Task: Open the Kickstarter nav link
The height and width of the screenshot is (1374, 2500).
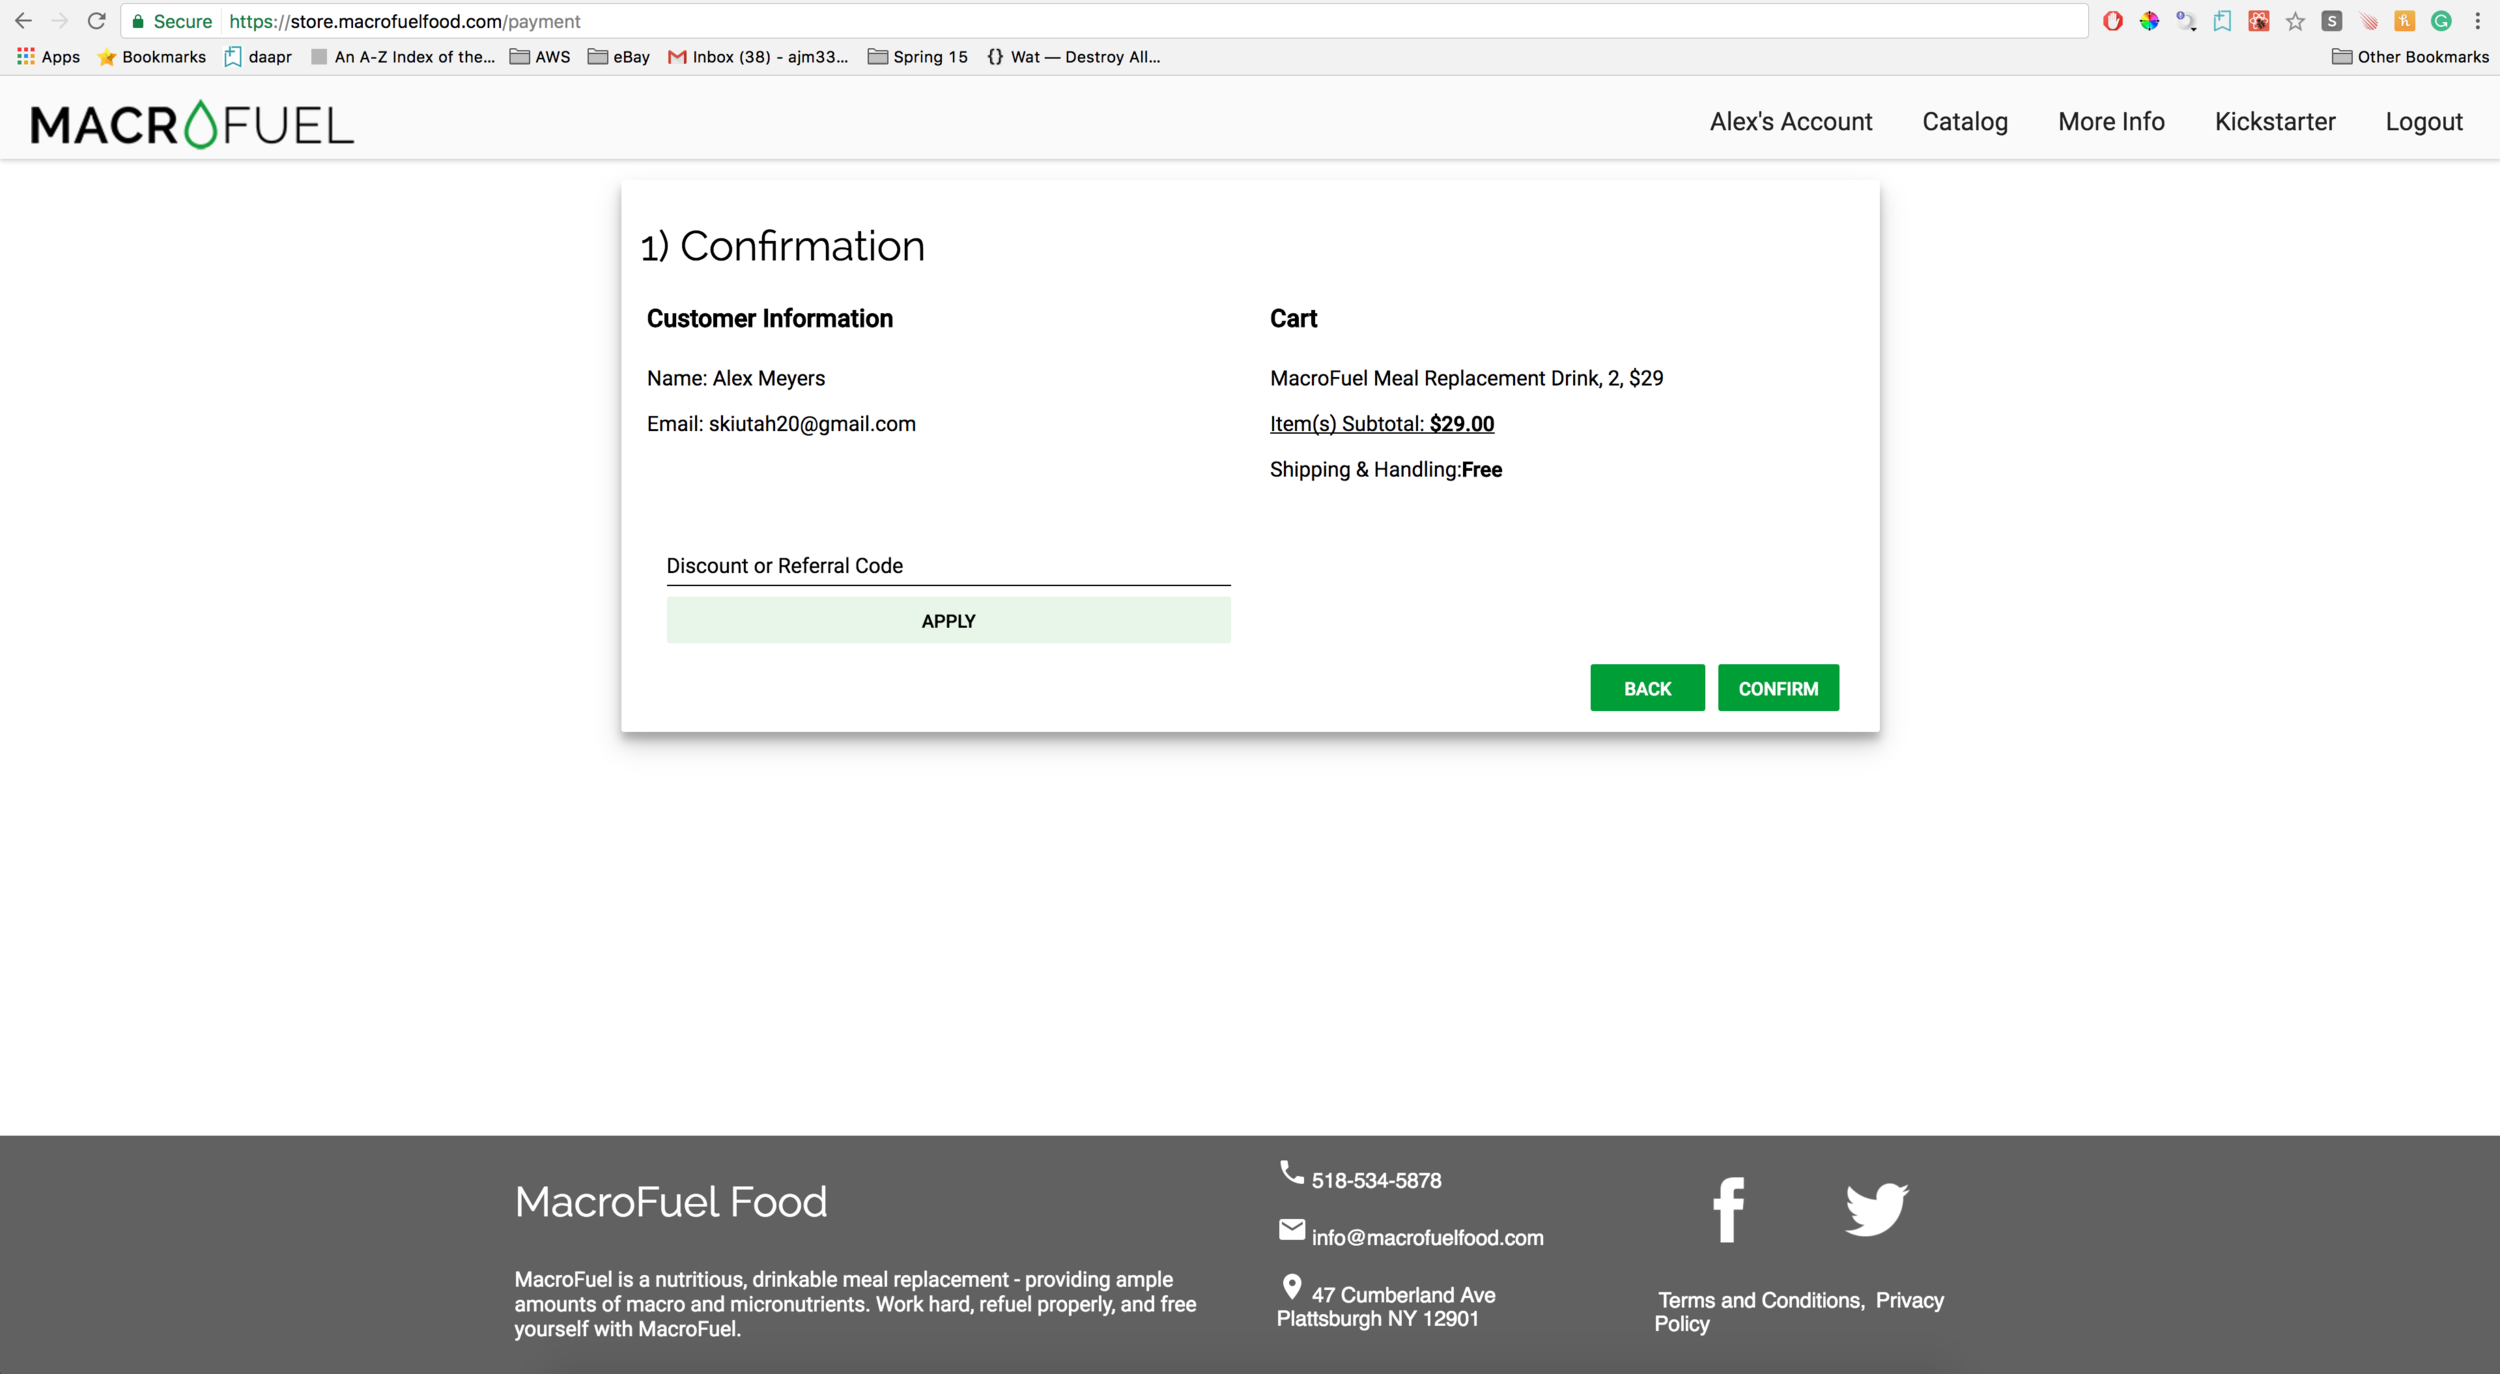Action: (2275, 122)
